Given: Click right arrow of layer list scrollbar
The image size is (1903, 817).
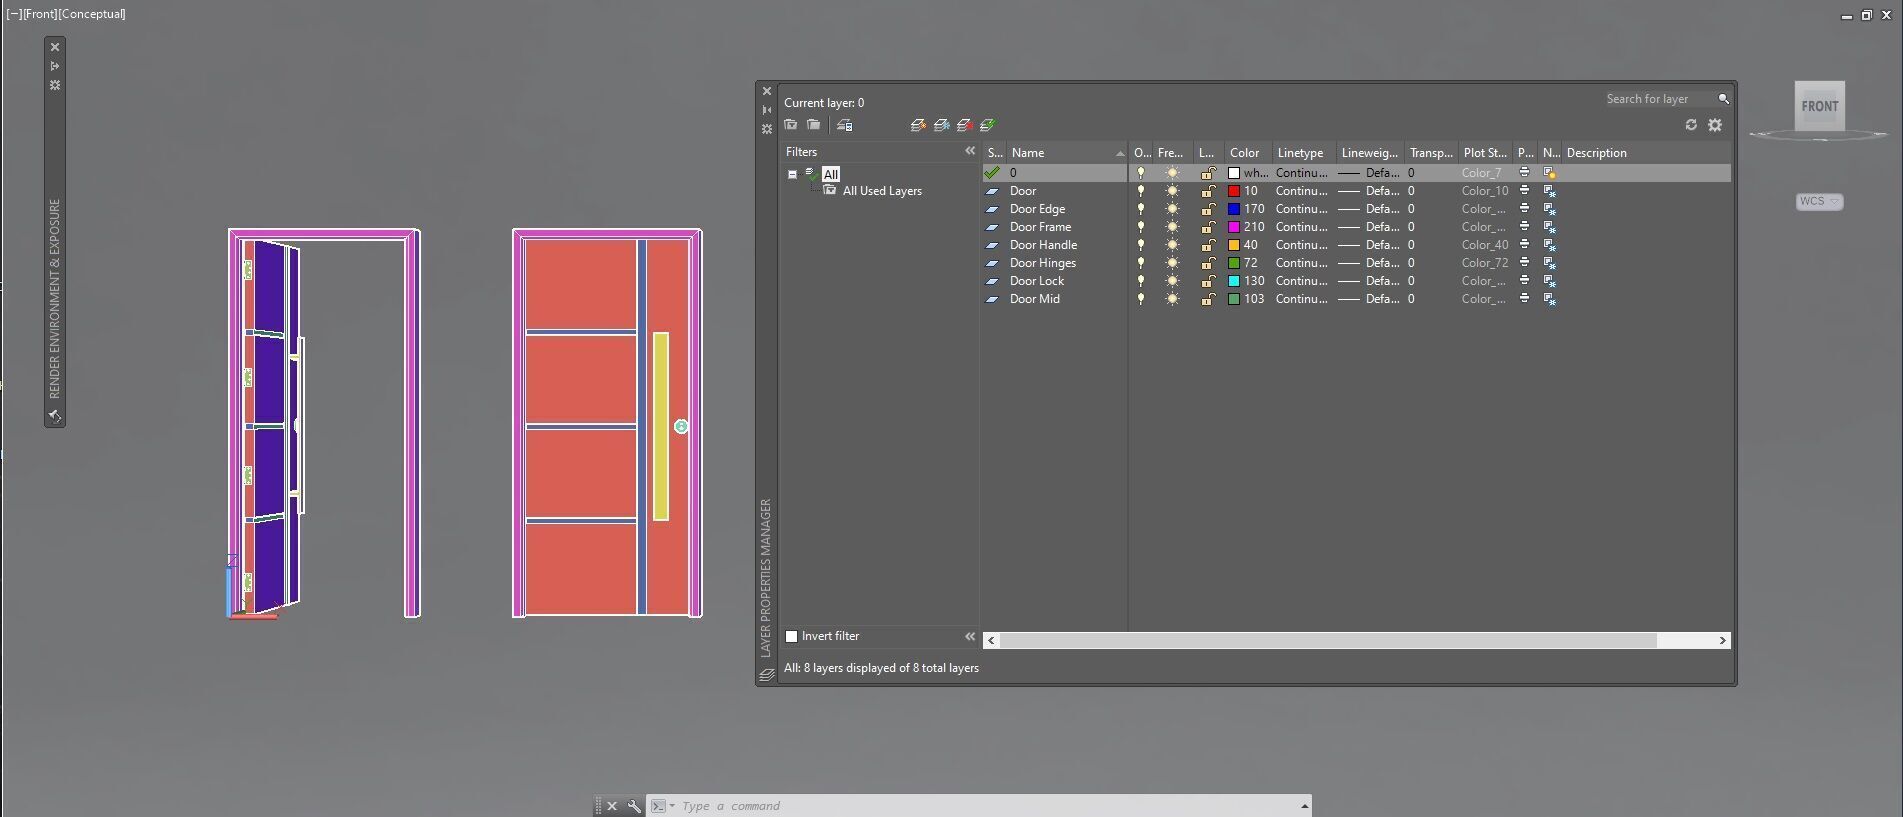Looking at the screenshot, I should 1722,640.
